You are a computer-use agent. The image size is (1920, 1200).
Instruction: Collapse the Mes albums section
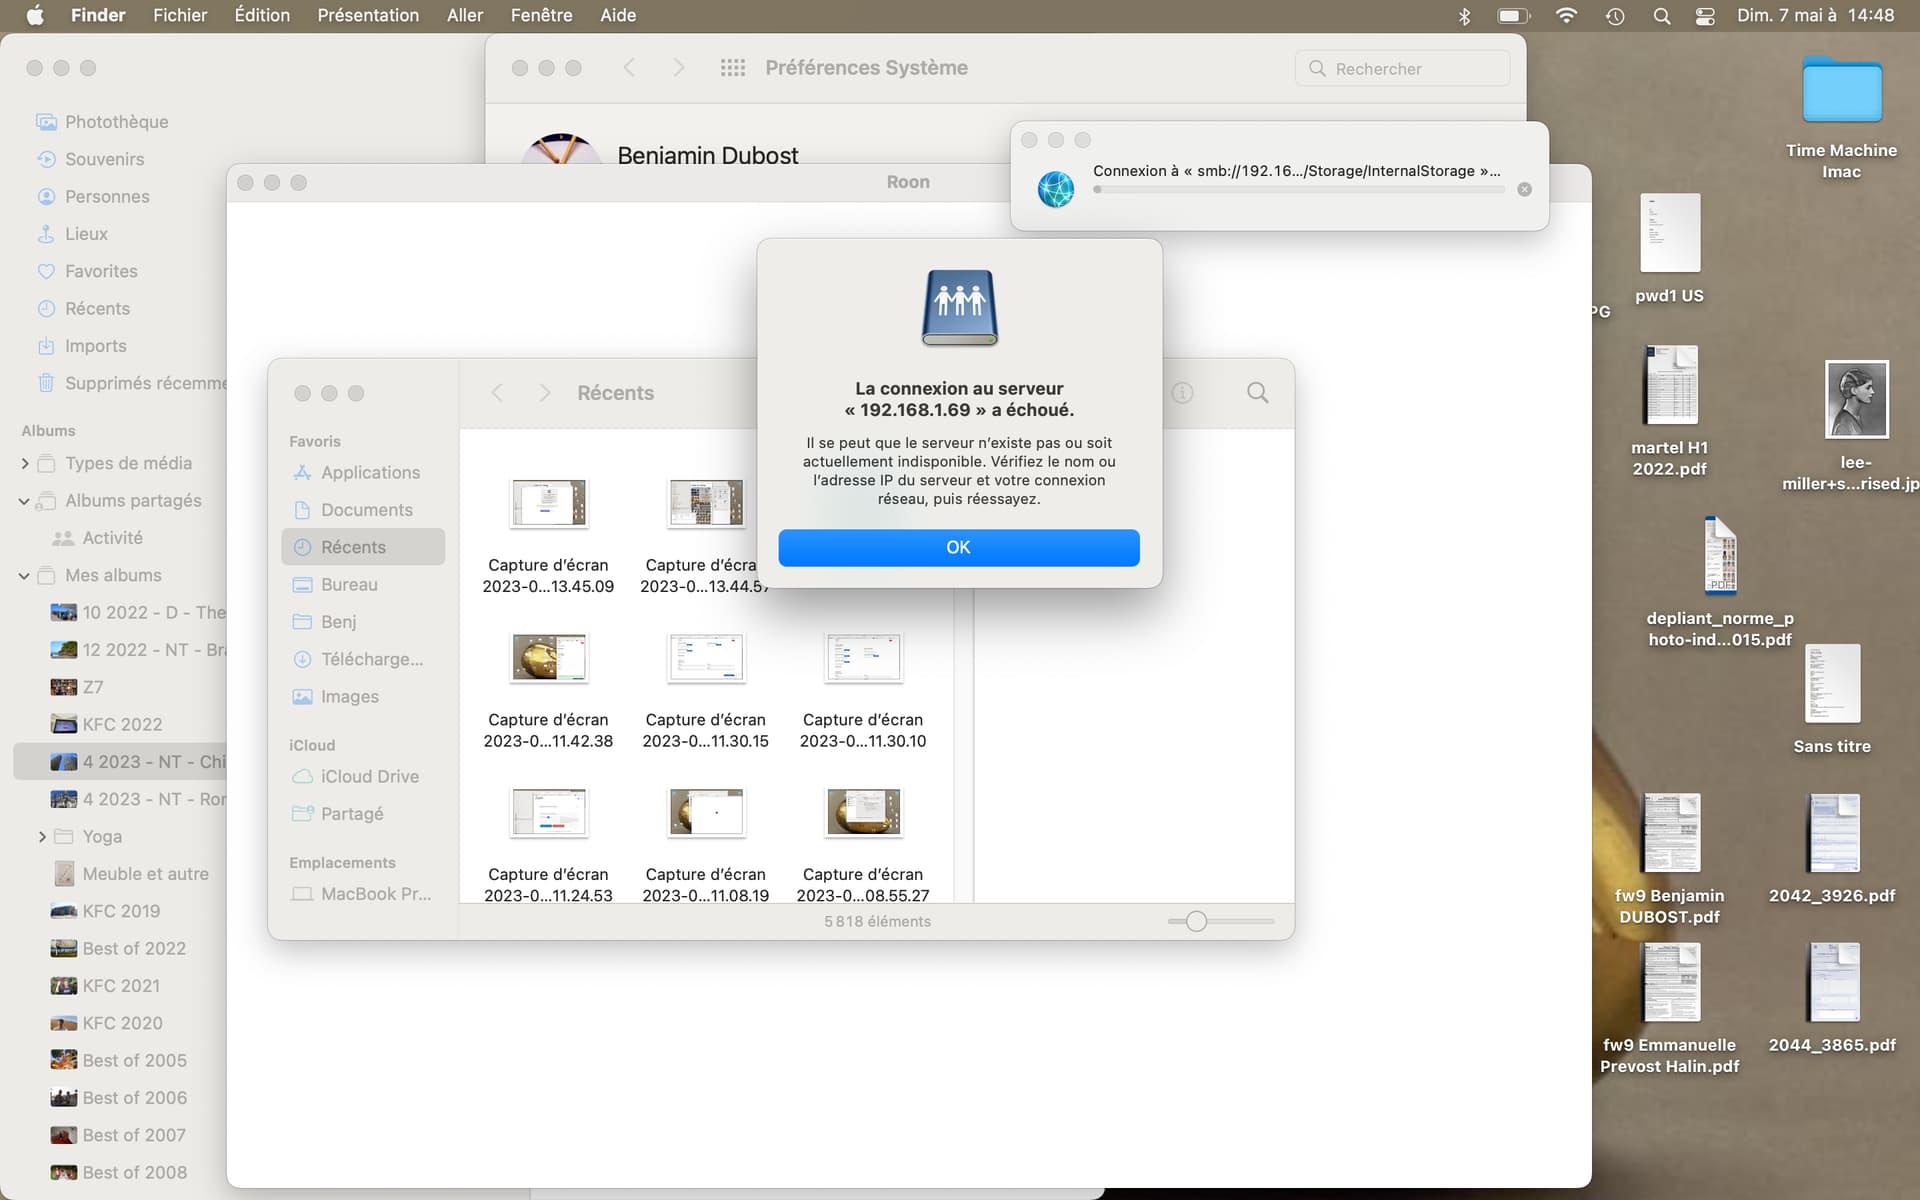click(24, 576)
